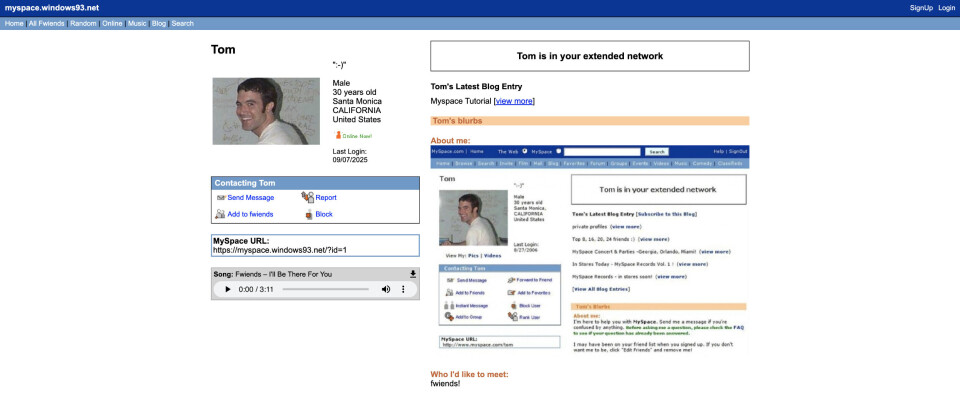This screenshot has height=394, width=960.
Task: Download the song with the arrow icon
Action: coord(413,274)
